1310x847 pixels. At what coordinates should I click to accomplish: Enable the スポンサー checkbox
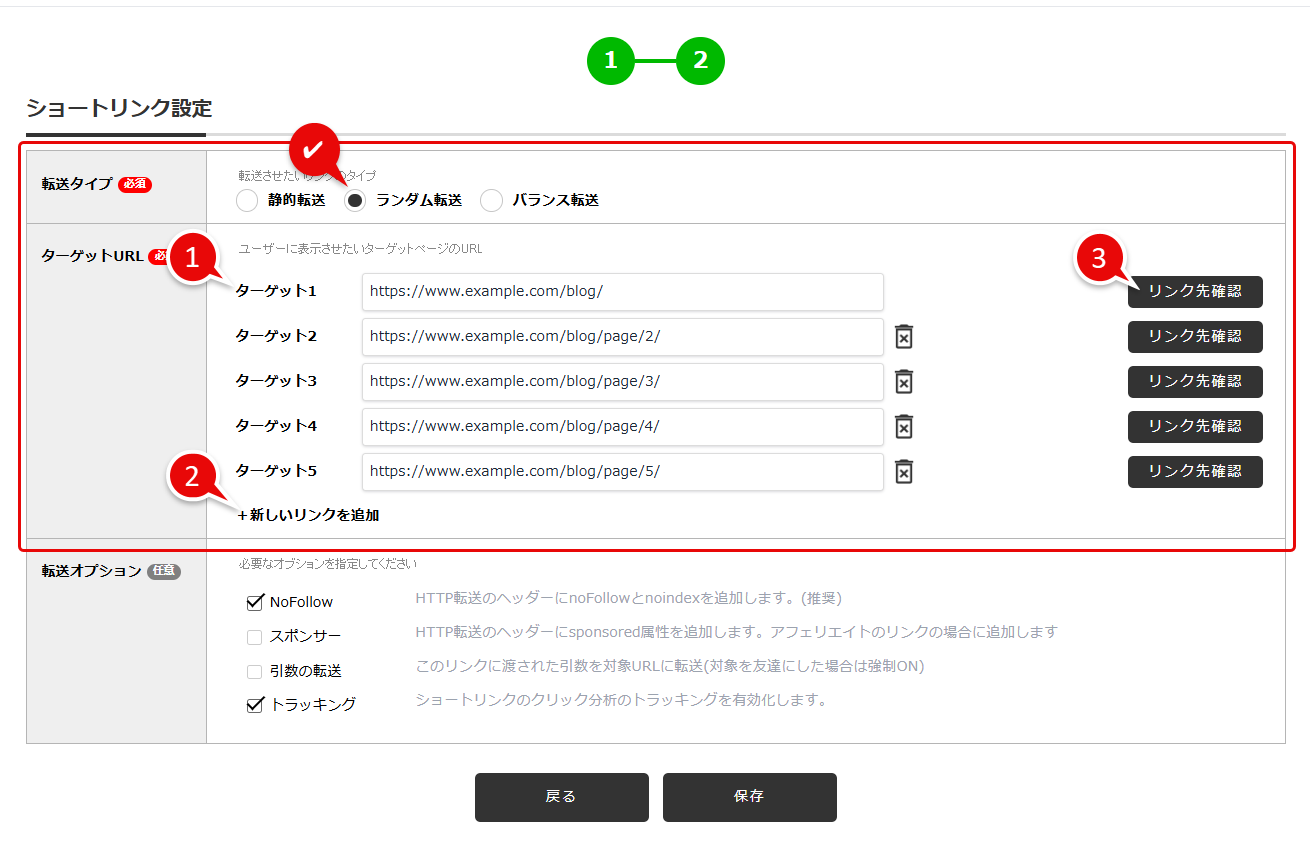tap(255, 637)
